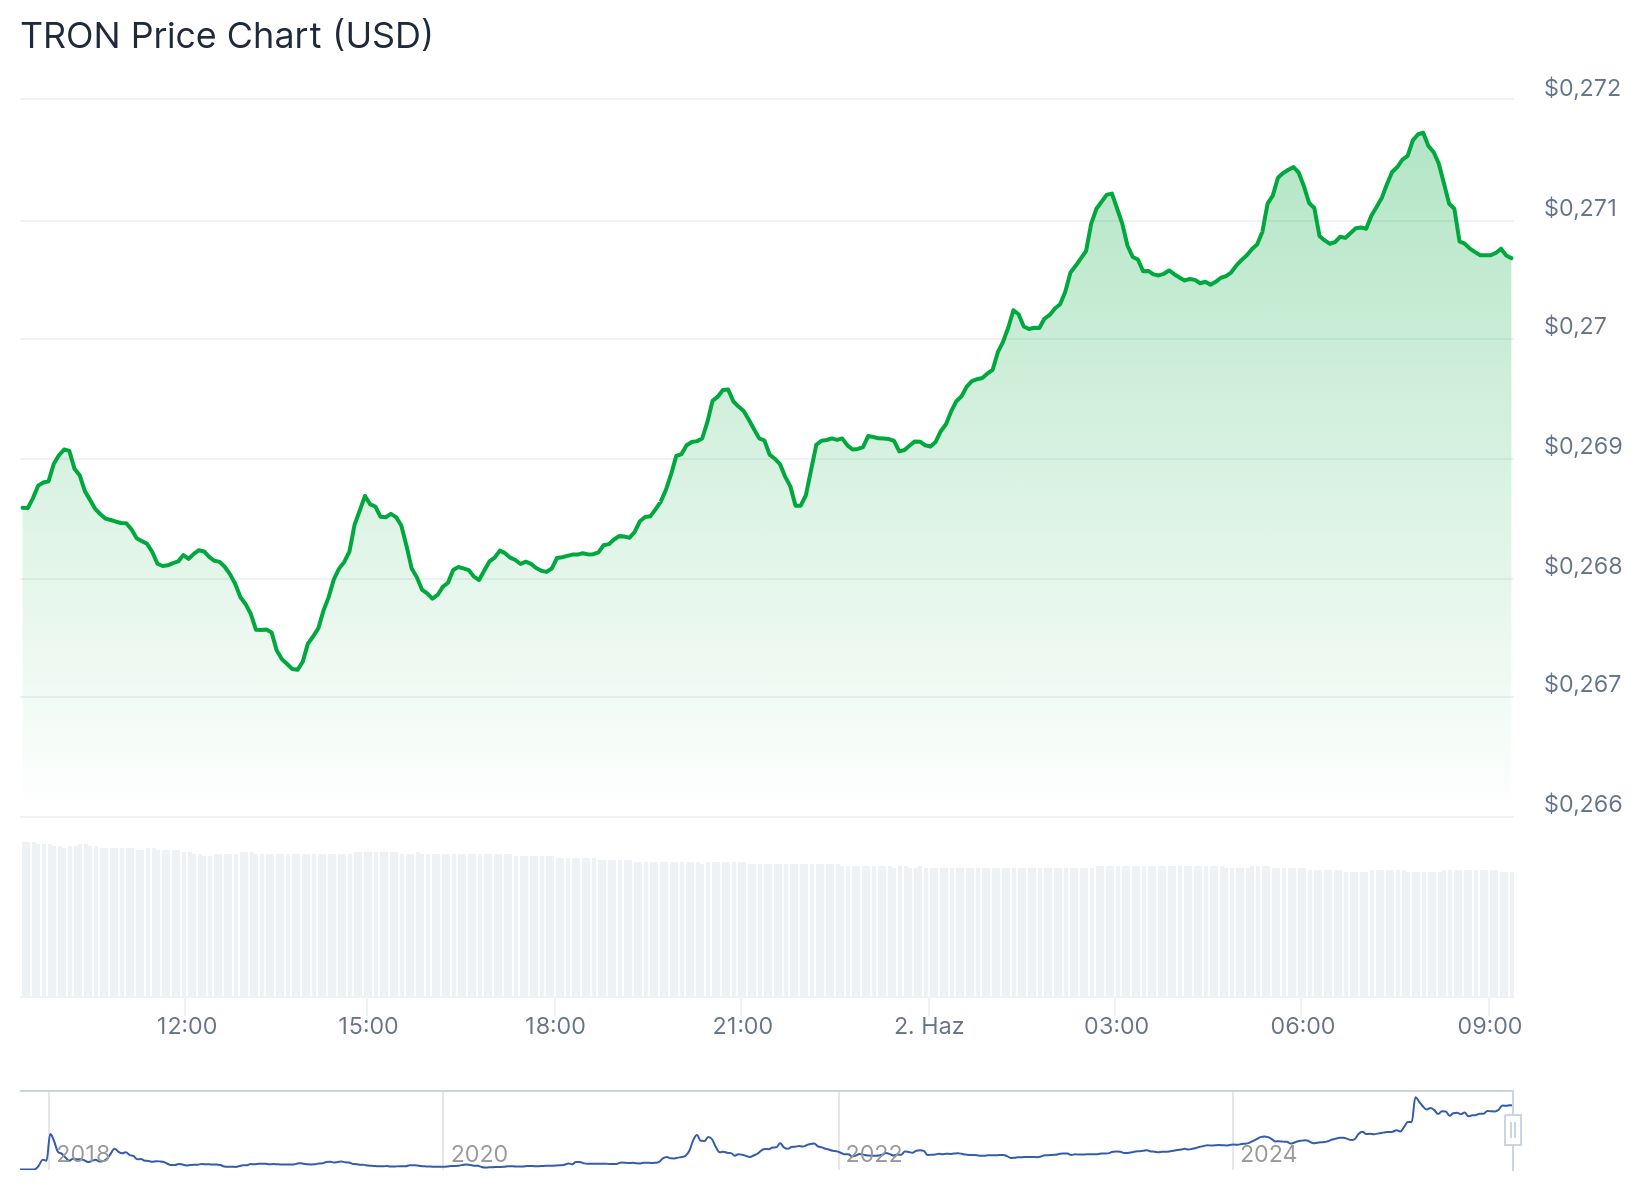The width and height of the screenshot is (1644, 1200).
Task: Click the price peak at 03:00
Action: click(x=1110, y=194)
